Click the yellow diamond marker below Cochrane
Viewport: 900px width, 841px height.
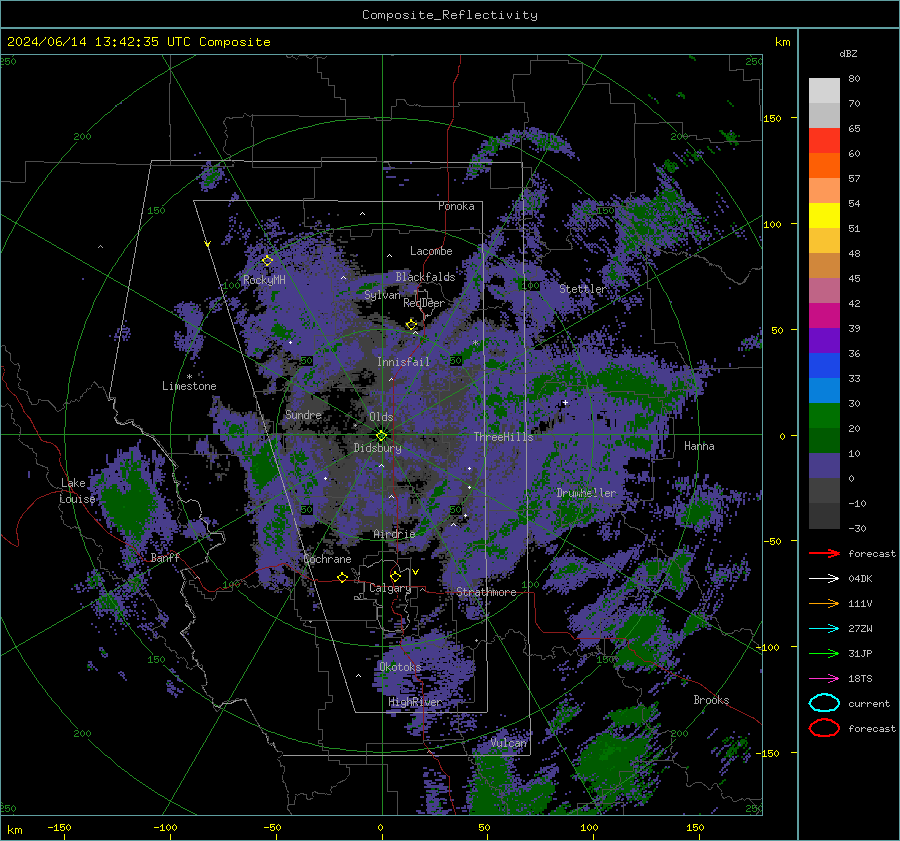click(x=342, y=577)
